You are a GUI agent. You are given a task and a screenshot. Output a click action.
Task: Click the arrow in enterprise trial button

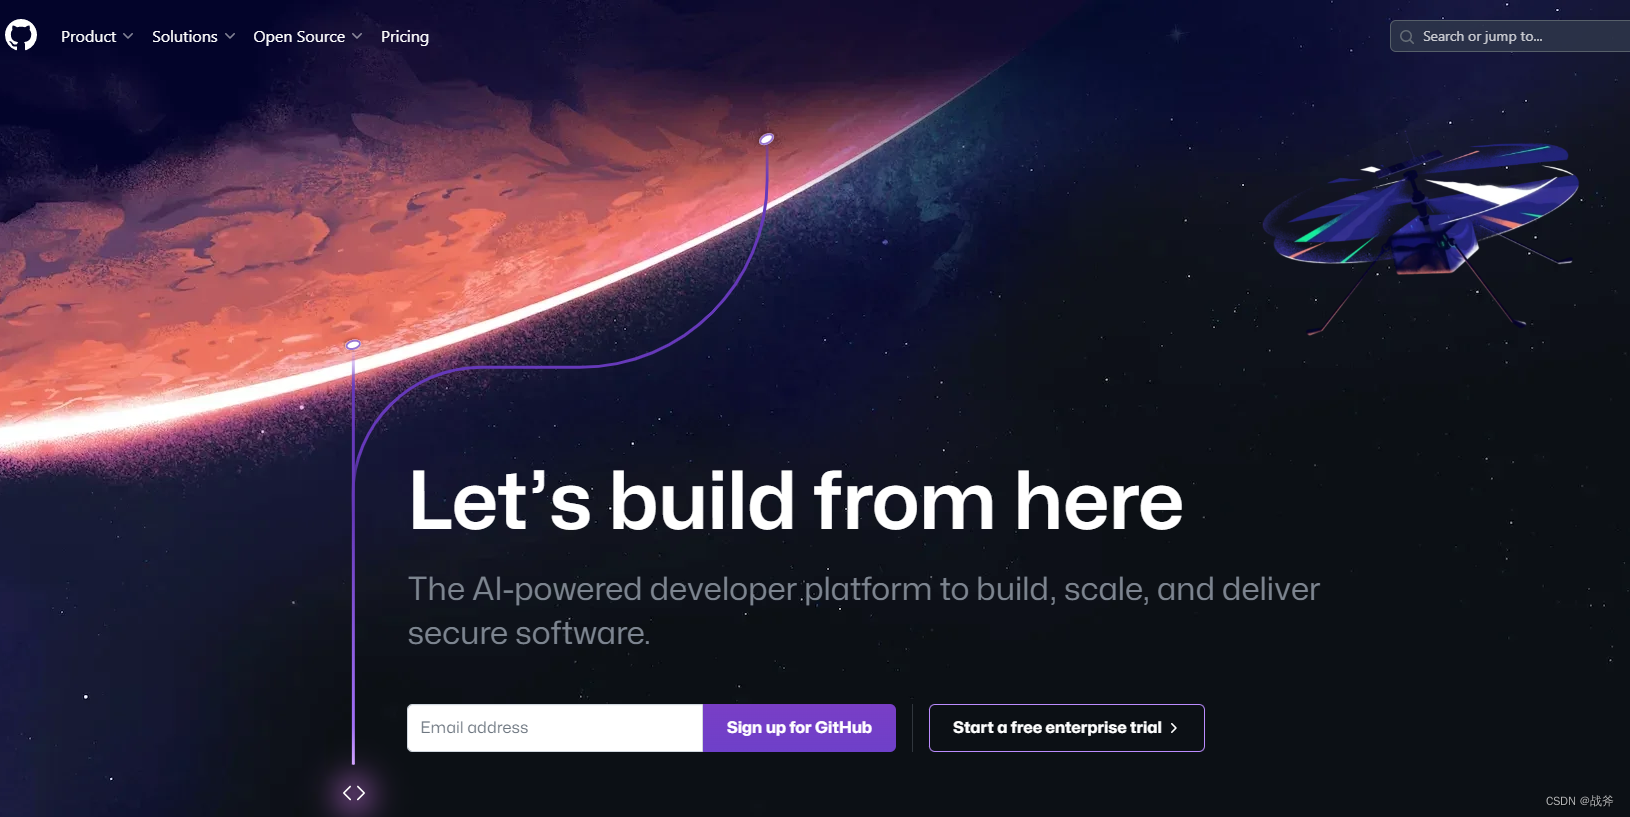point(1174,728)
